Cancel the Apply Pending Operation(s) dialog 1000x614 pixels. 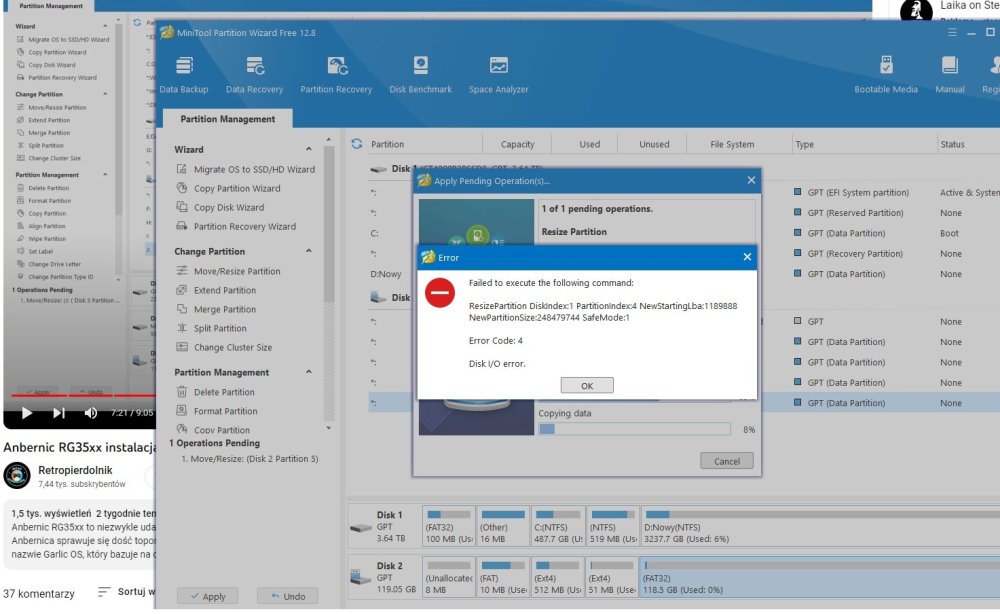pos(726,461)
